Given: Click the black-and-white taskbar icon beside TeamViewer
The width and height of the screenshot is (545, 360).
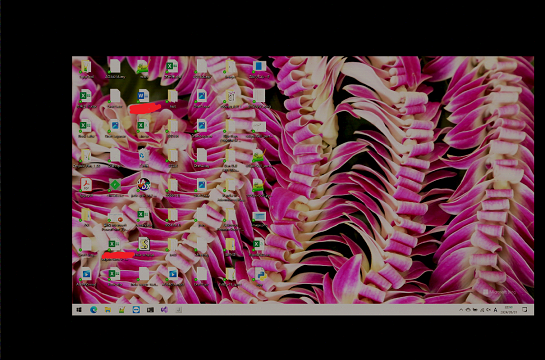Looking at the screenshot, I should [x=150, y=310].
